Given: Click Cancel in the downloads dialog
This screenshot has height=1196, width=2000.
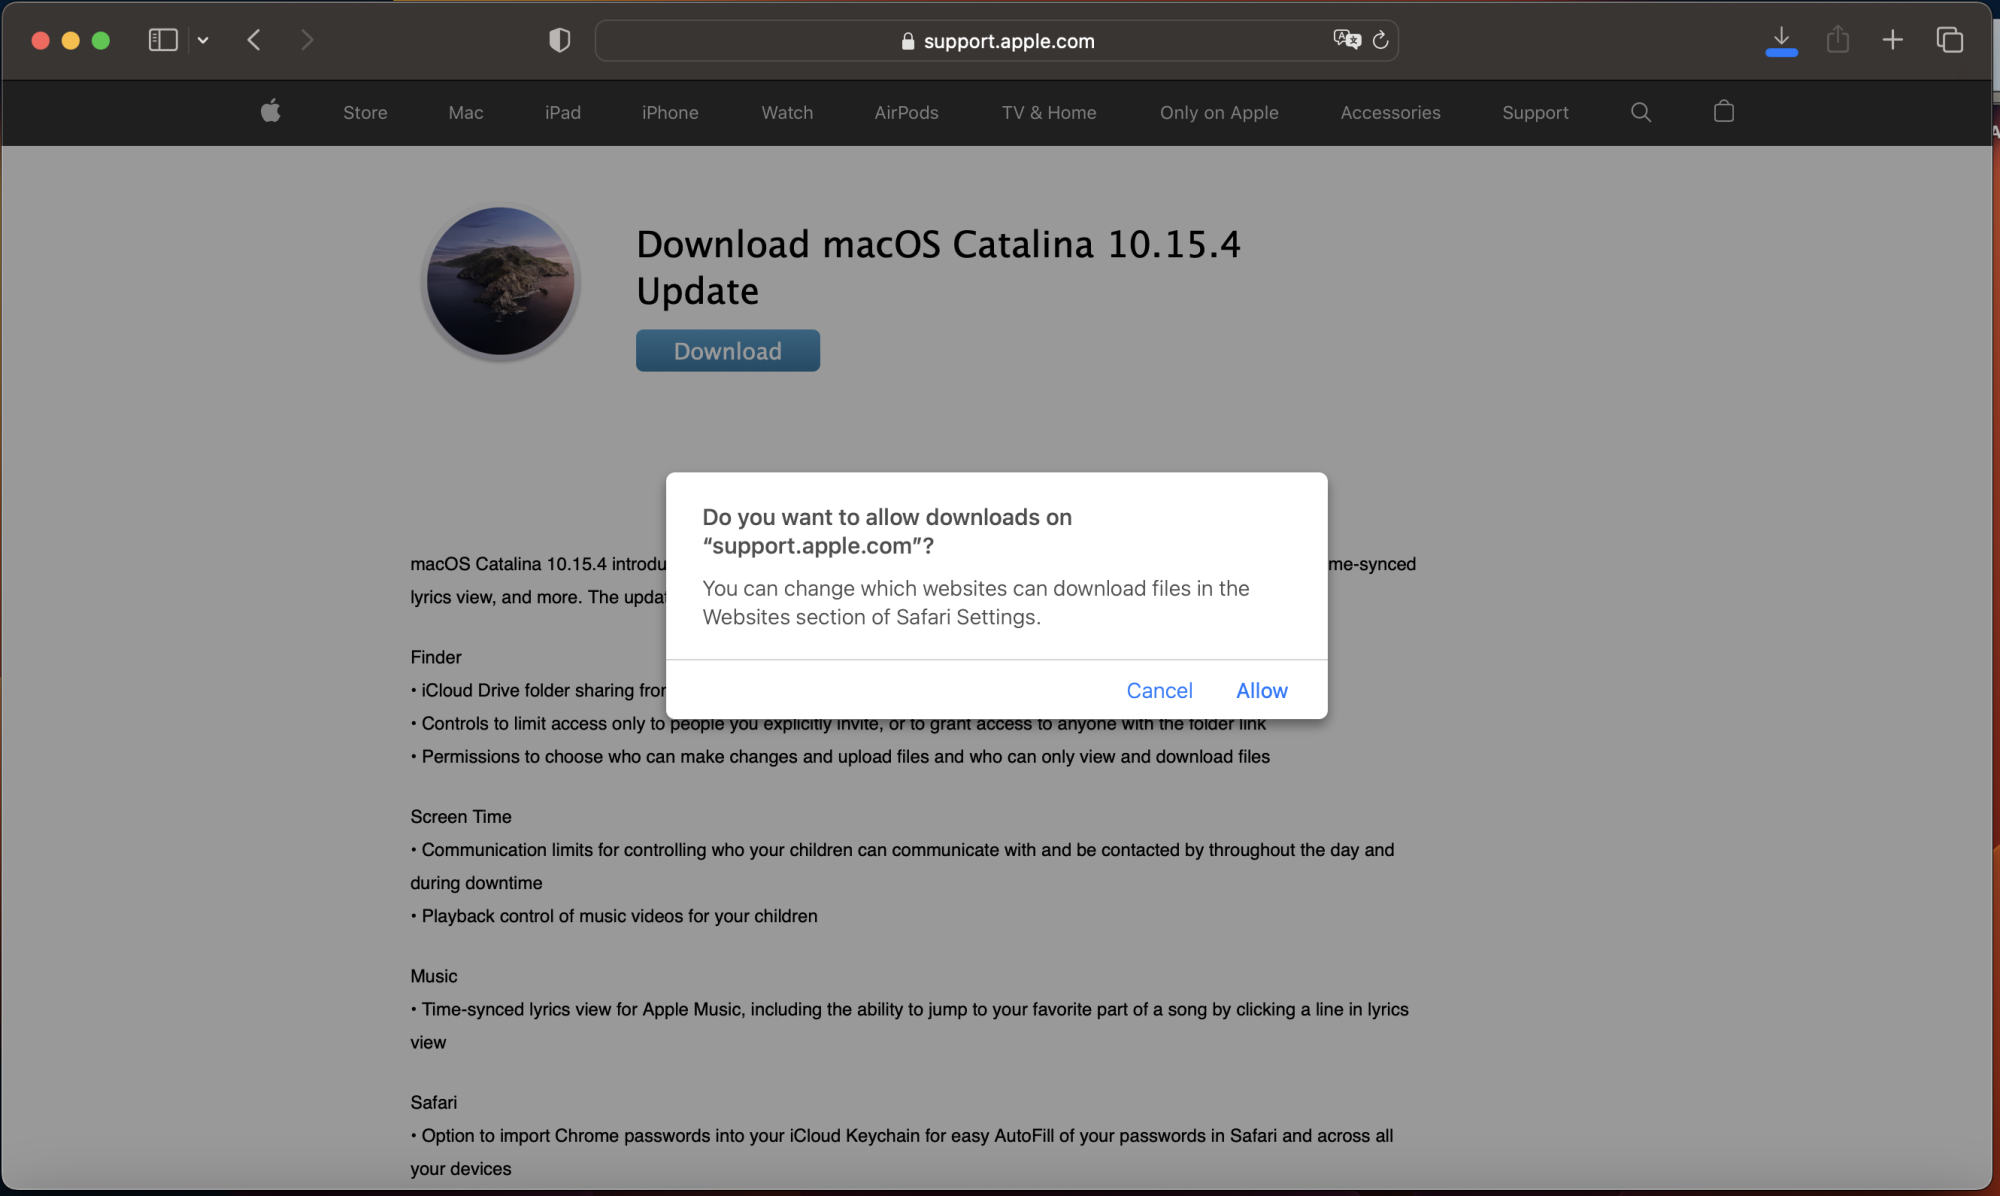Looking at the screenshot, I should click(x=1159, y=690).
